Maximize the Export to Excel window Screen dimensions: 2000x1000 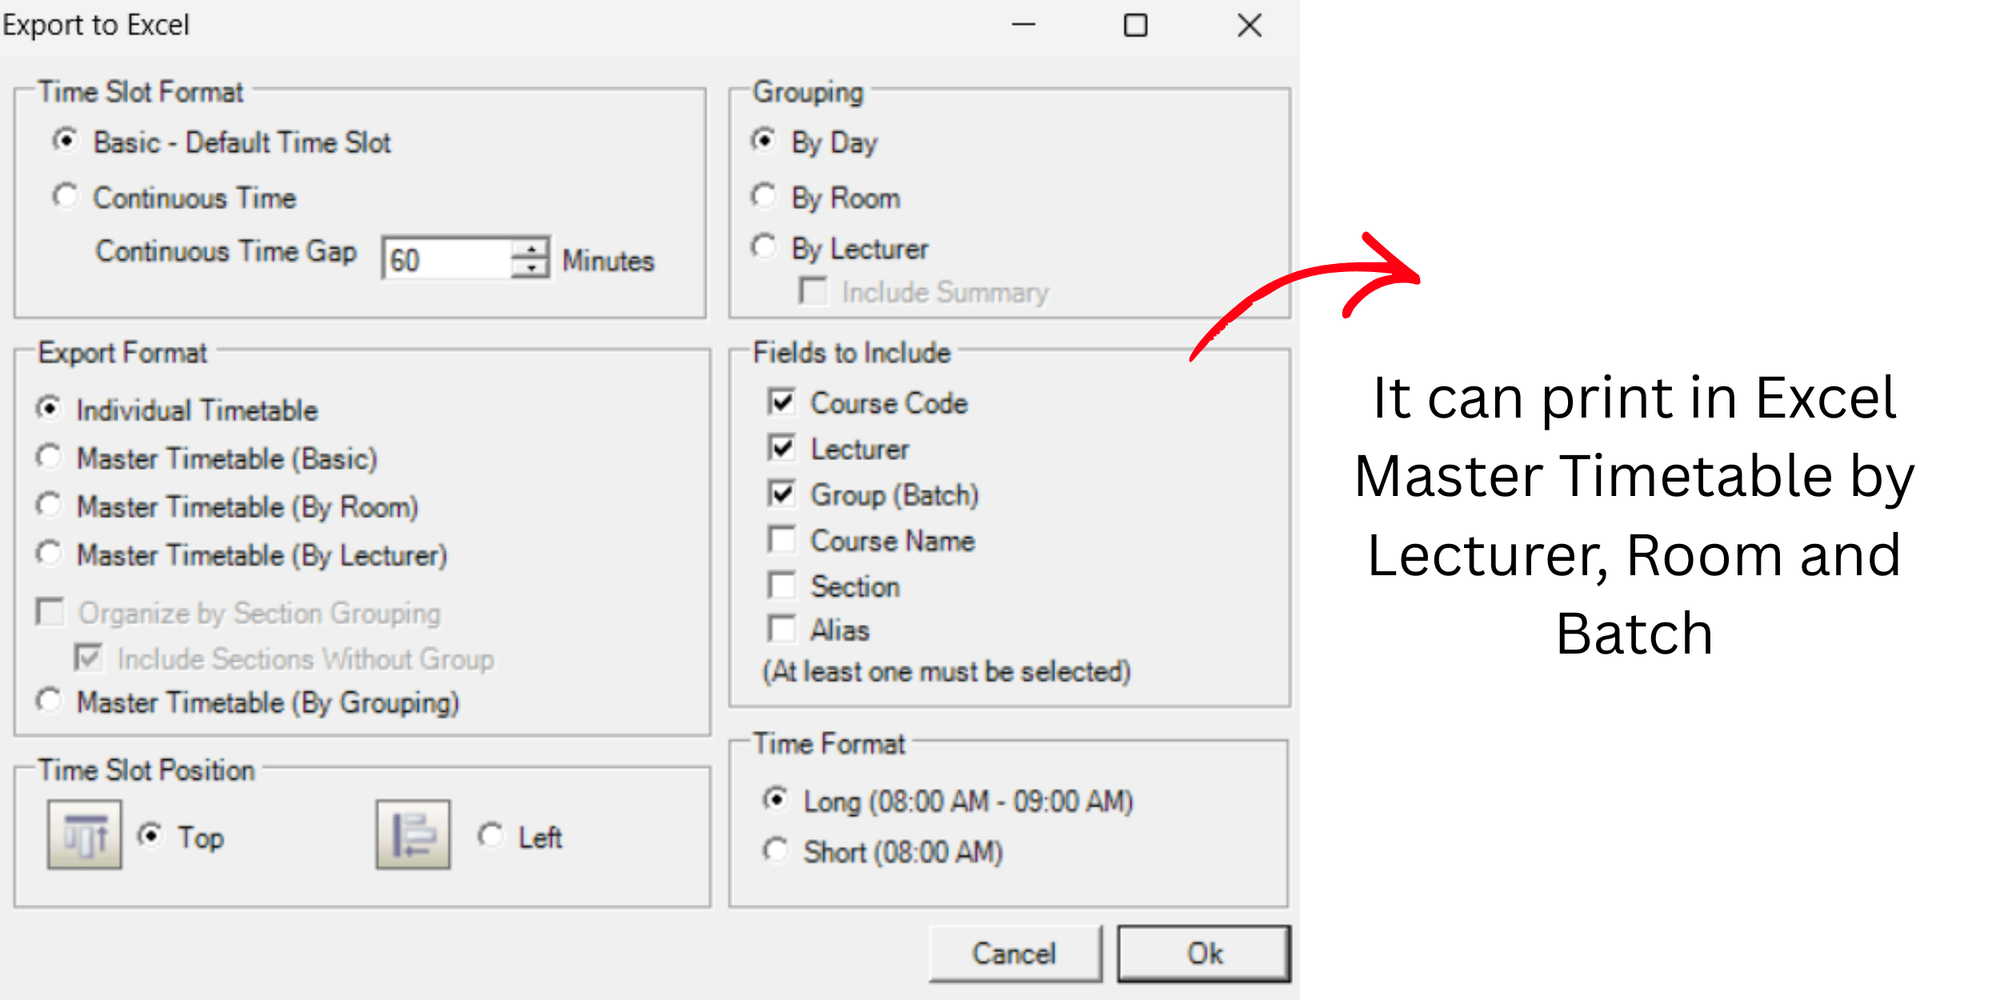coord(1136,25)
